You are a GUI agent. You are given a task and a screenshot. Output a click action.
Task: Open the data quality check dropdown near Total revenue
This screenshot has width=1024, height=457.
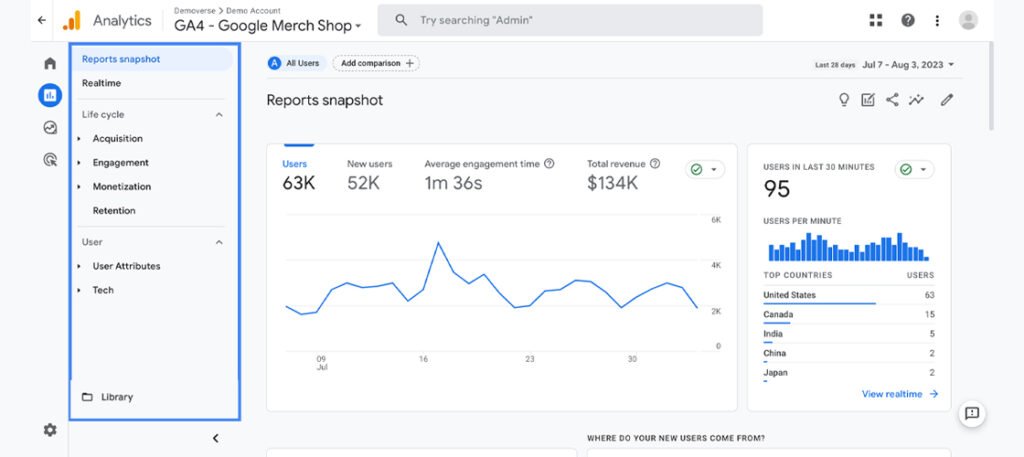click(x=706, y=169)
